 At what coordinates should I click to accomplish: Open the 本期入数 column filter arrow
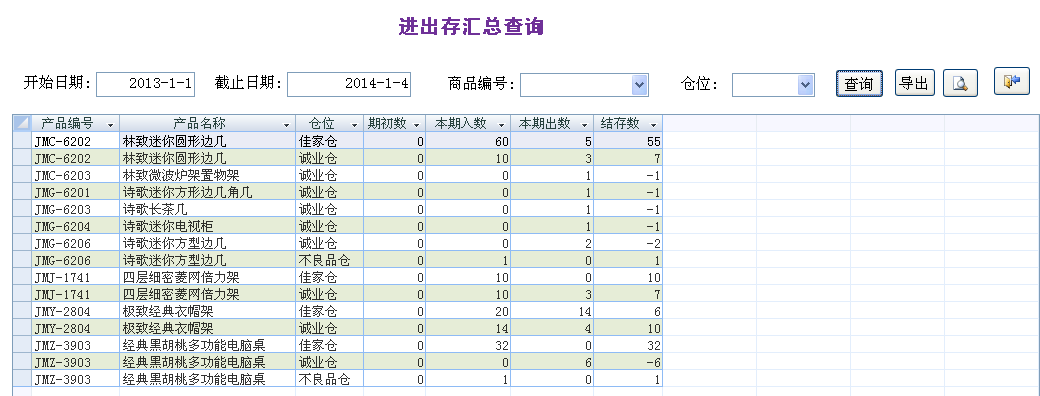(x=501, y=125)
